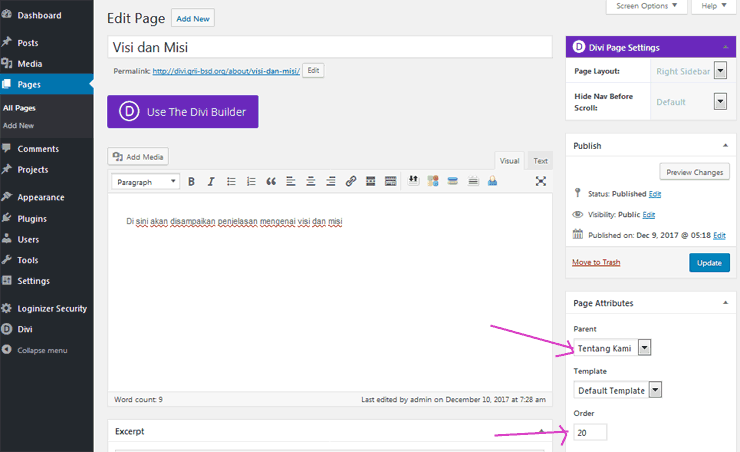The width and height of the screenshot is (740, 452).
Task: Align text center
Action: coord(311,182)
